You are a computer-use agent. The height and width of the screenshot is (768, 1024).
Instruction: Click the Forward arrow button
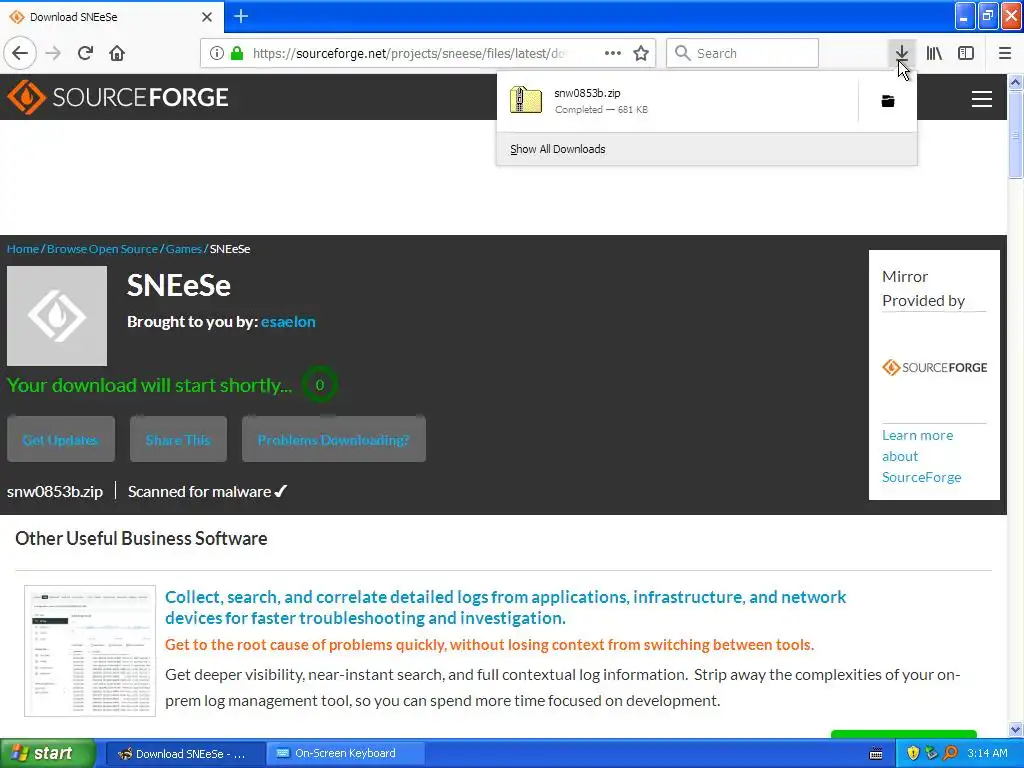tap(53, 53)
